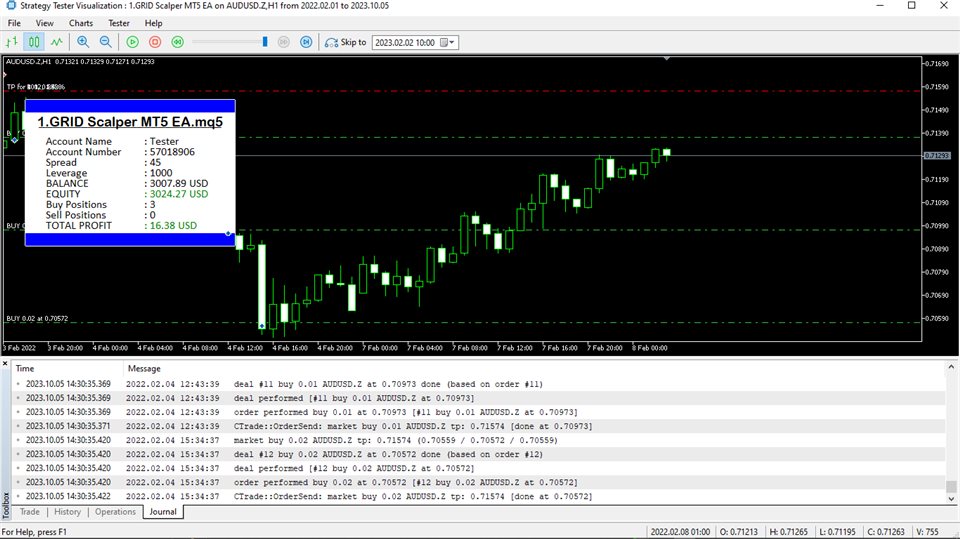The height and width of the screenshot is (539, 960).
Task: Click the '4 Feb 12:00' time axis label
Action: tap(246, 348)
